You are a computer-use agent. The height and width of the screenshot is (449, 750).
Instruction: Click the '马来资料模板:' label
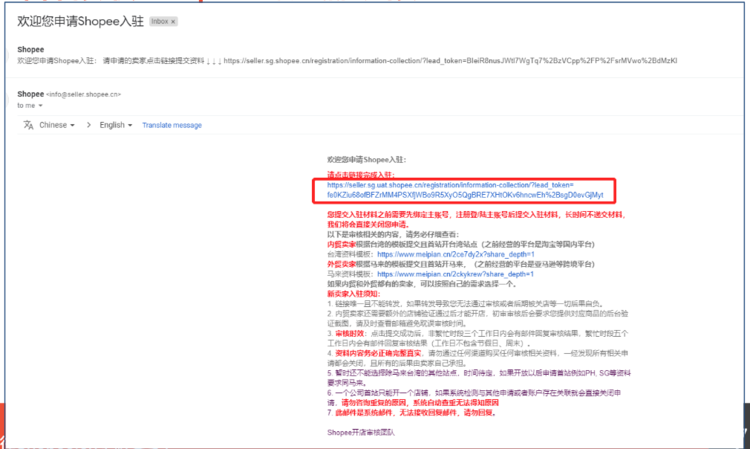[x=351, y=274]
